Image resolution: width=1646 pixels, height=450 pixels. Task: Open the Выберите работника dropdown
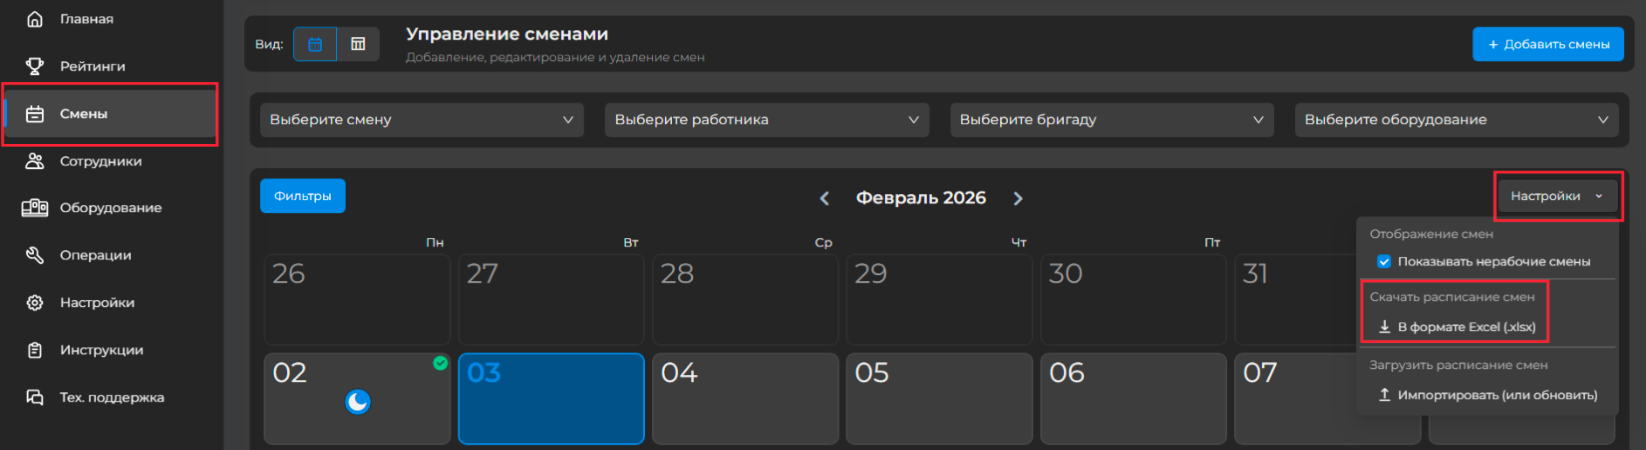point(766,120)
